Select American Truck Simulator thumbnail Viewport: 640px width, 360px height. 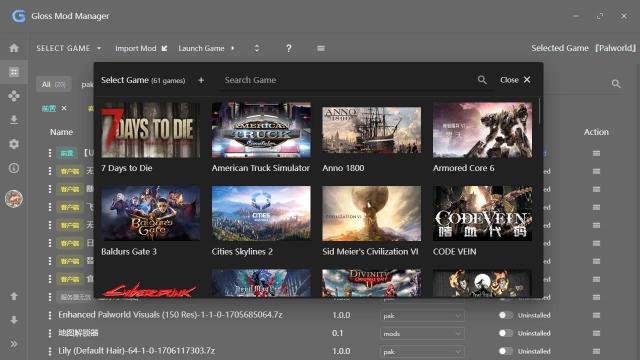261,130
